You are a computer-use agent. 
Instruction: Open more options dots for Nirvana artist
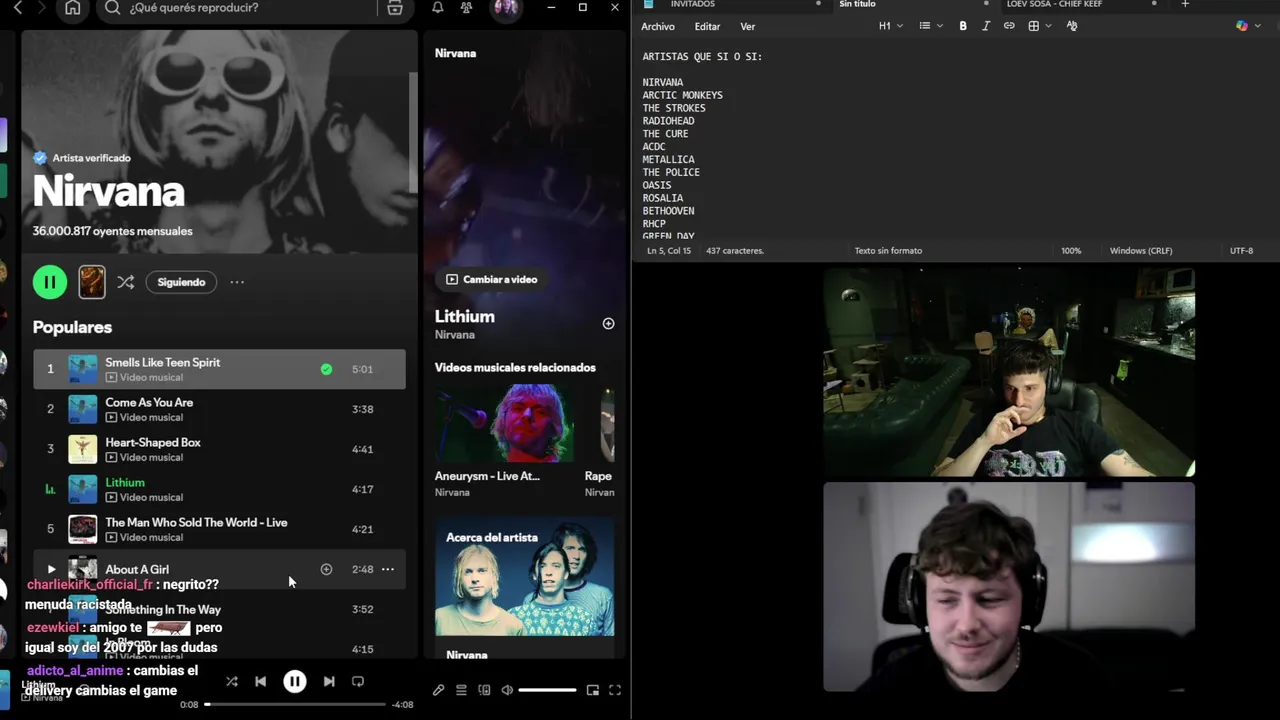[237, 282]
